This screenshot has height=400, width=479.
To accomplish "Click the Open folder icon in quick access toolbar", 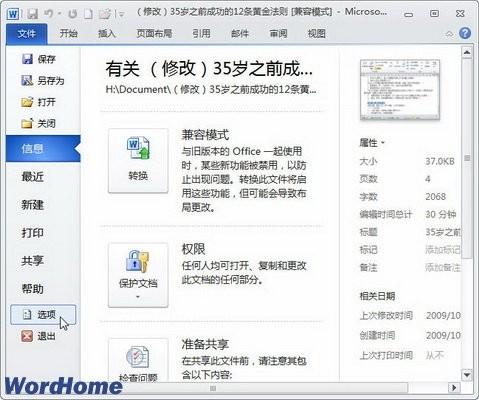I will point(104,14).
